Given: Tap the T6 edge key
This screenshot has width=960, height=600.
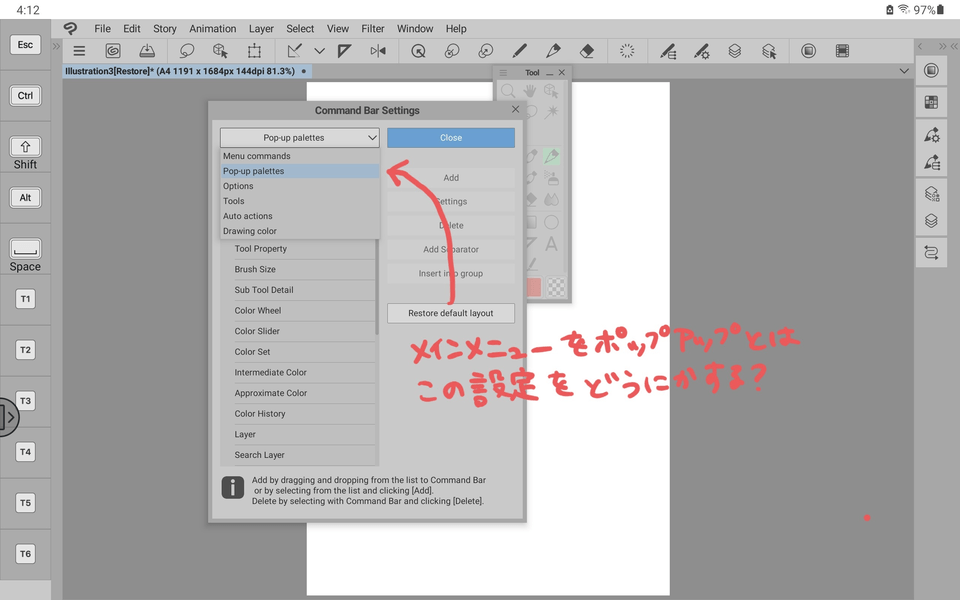Looking at the screenshot, I should 25,554.
